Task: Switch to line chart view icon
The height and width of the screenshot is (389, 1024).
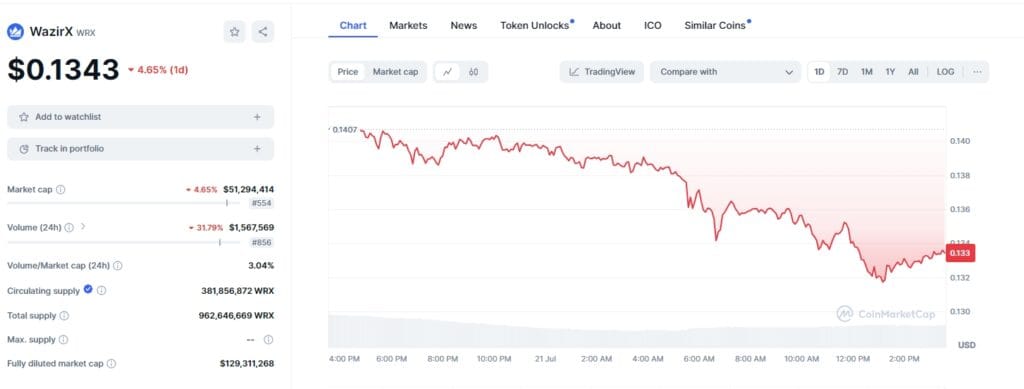Action: click(447, 72)
